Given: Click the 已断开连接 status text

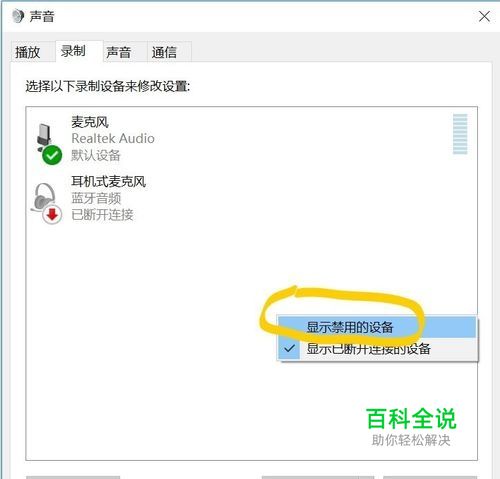Looking at the screenshot, I should (102, 215).
